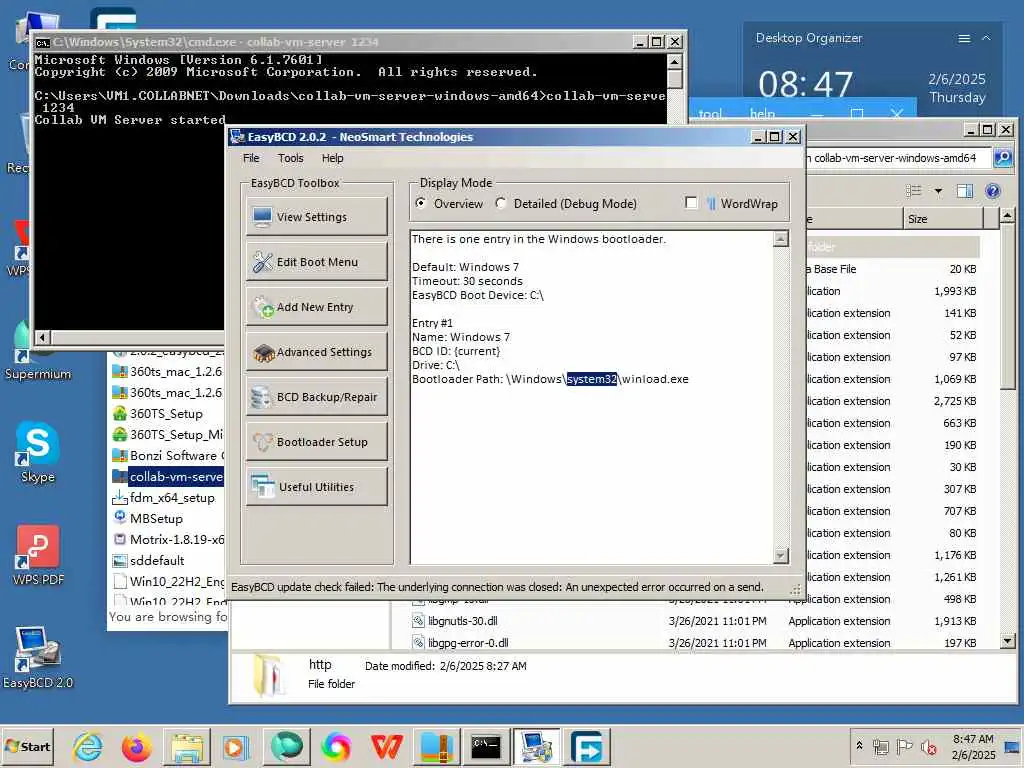Select sddefault in download list
The width and height of the screenshot is (1024, 768).
(149, 560)
